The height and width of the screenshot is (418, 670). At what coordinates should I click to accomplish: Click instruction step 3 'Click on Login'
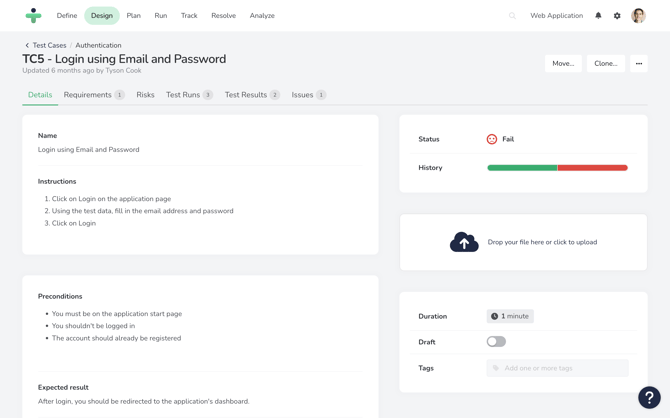click(73, 223)
